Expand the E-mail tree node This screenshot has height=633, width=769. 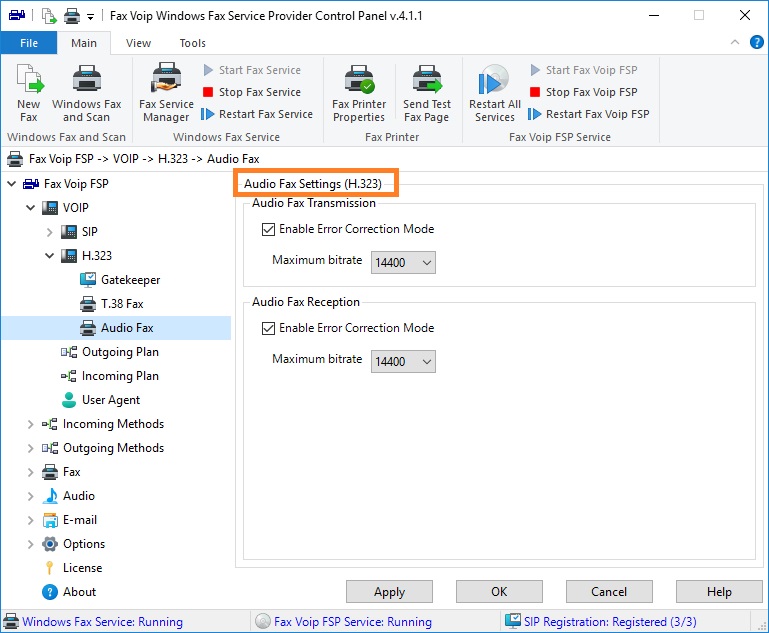coord(30,520)
